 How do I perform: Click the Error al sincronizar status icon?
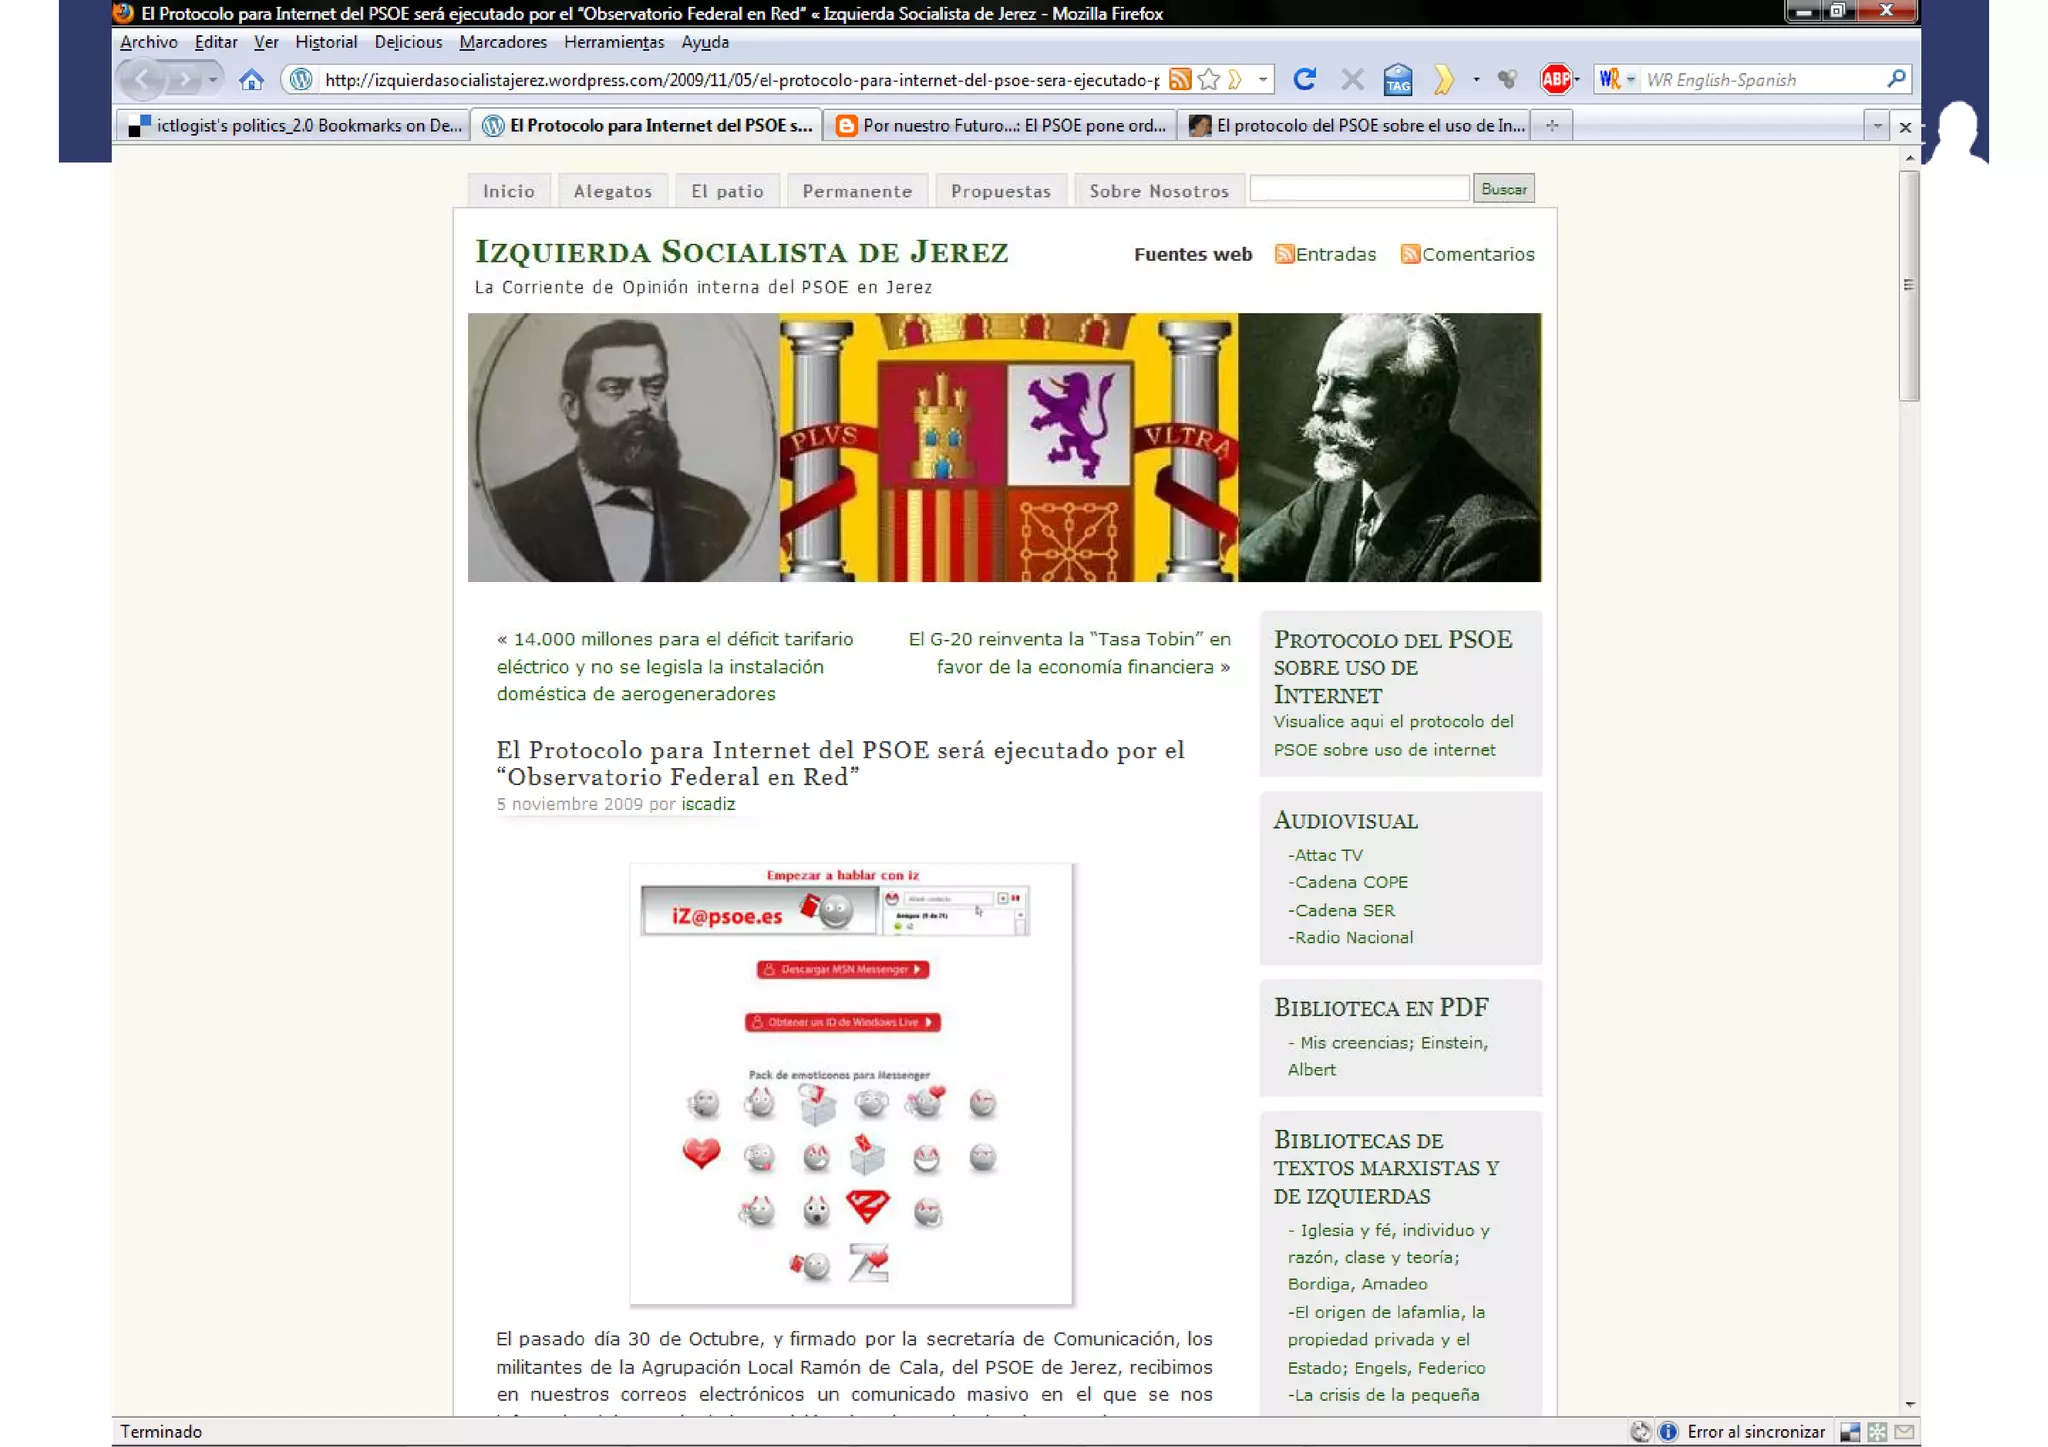1668,1432
